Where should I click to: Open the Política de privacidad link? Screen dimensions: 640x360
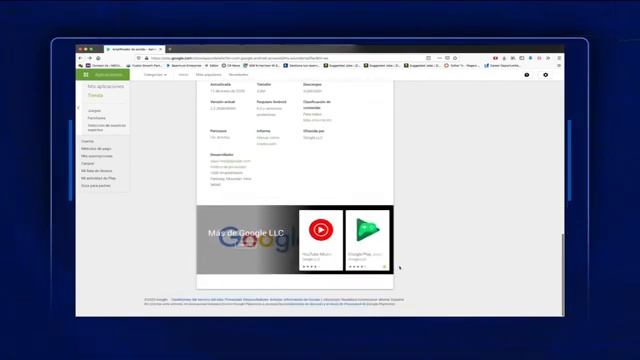click(x=228, y=167)
